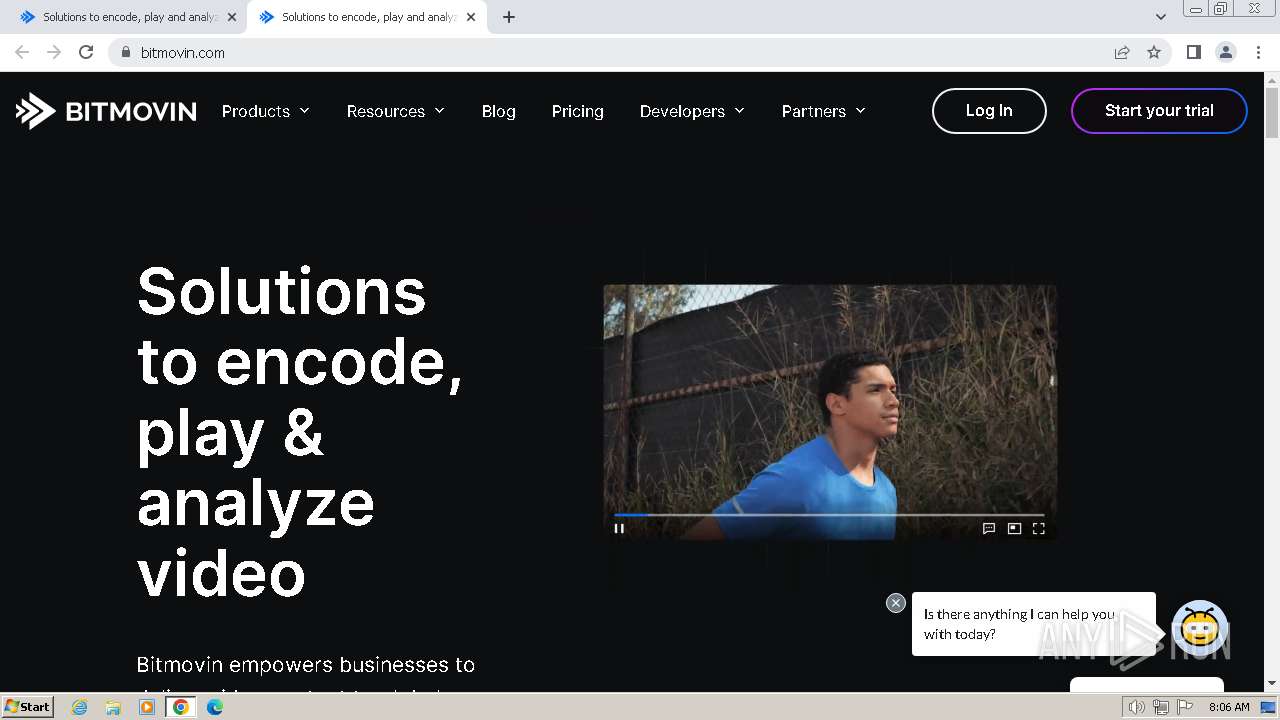Switch to the first browser tab

tap(127, 17)
